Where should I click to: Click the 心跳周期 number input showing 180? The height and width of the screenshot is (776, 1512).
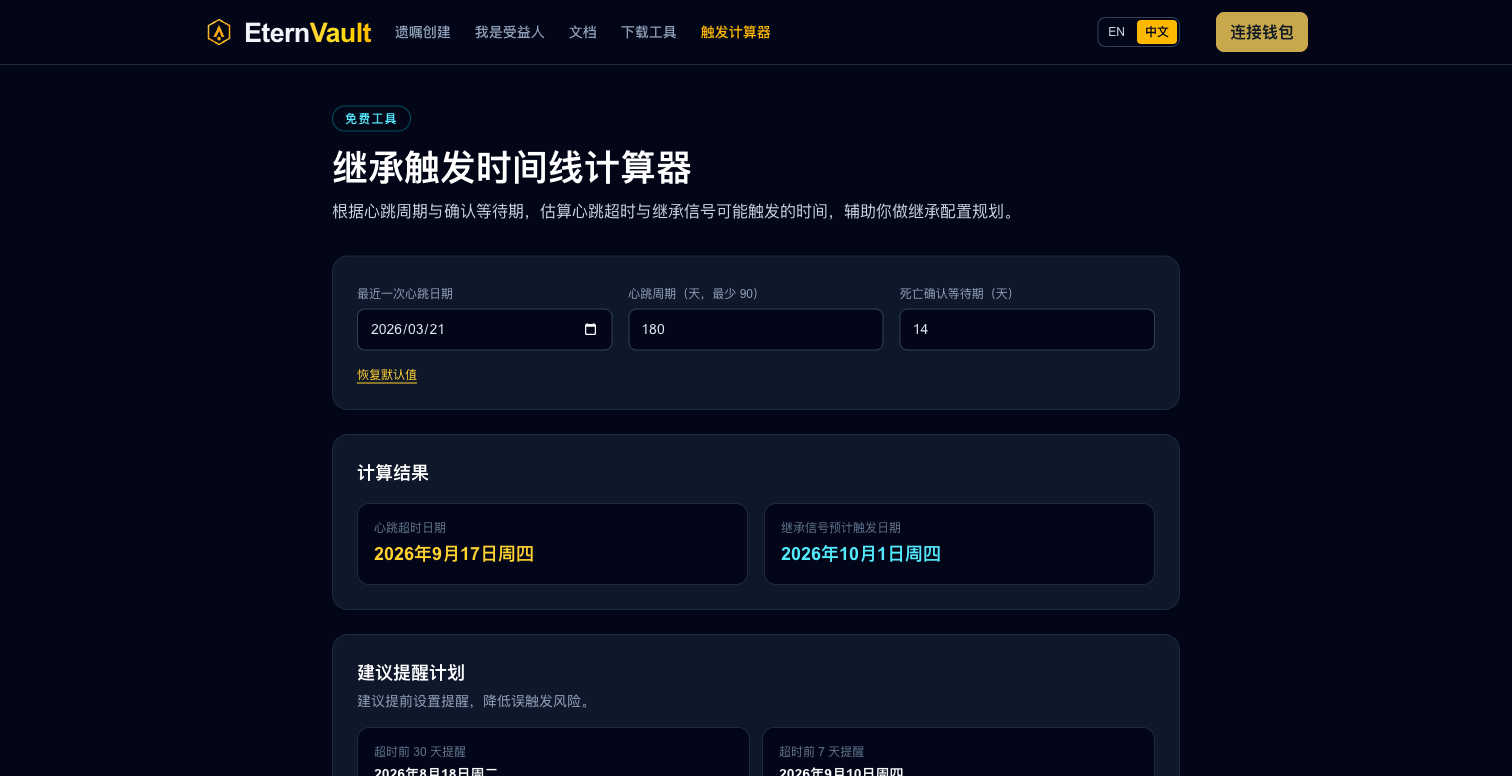click(x=756, y=329)
